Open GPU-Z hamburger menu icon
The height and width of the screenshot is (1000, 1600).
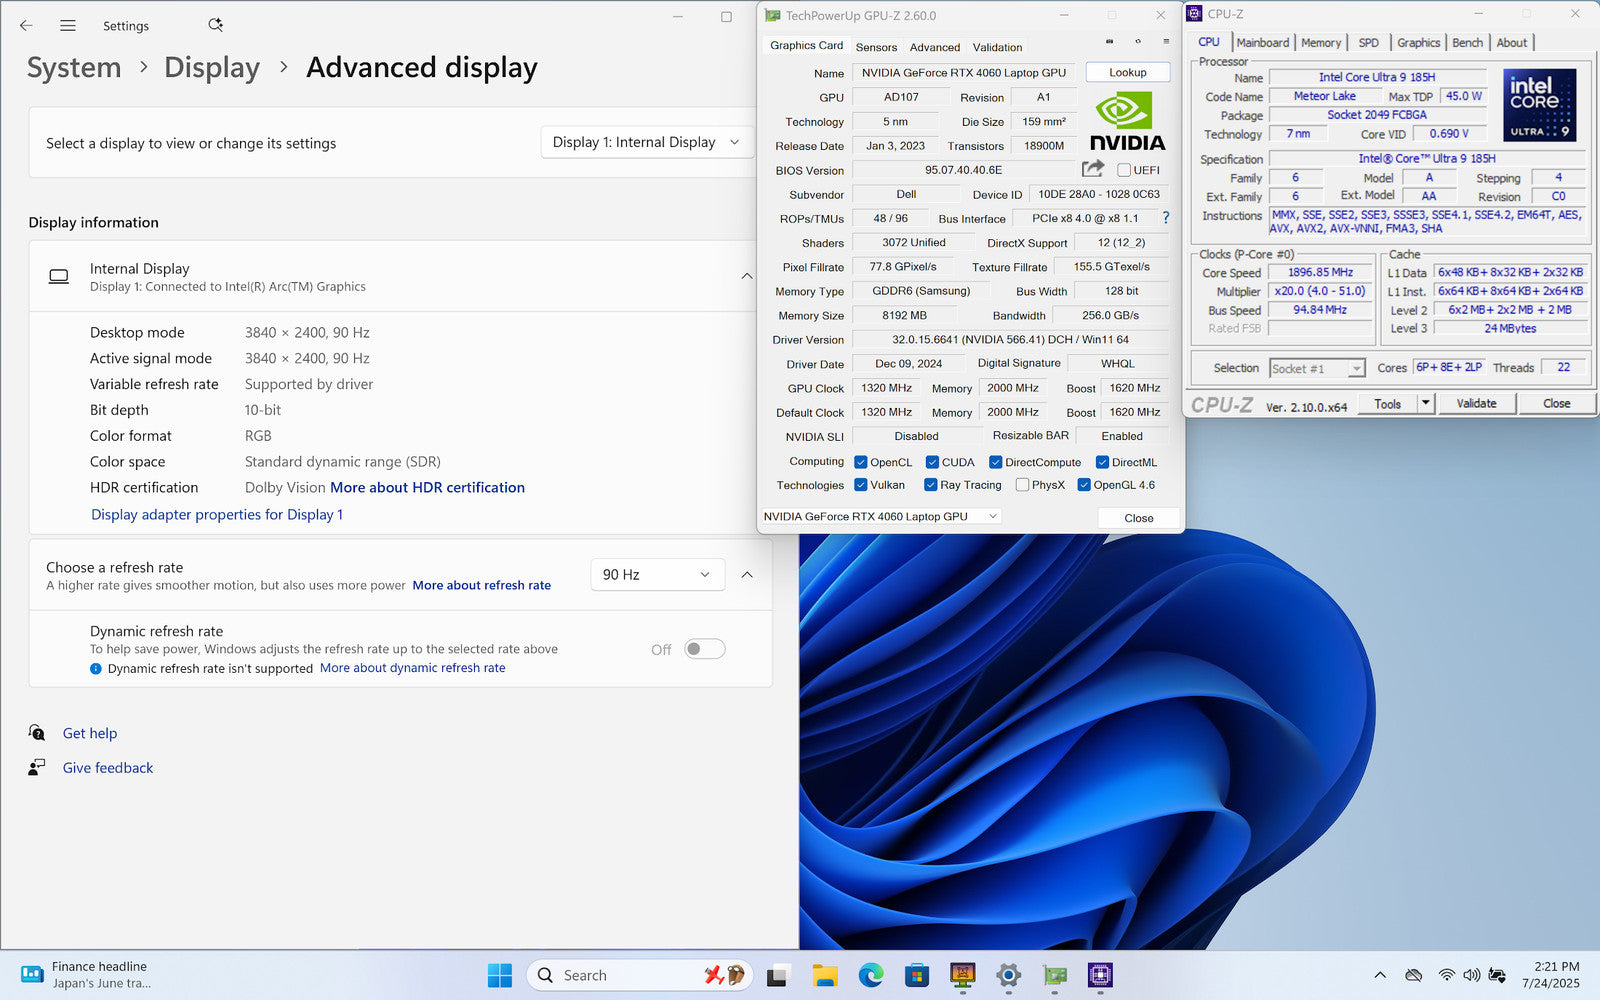pyautogui.click(x=1166, y=42)
